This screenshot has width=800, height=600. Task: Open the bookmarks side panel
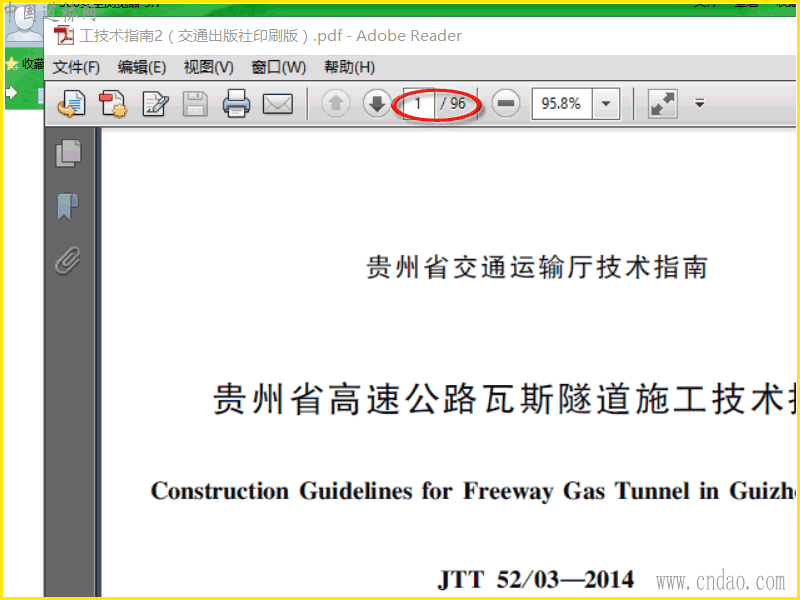[68, 207]
